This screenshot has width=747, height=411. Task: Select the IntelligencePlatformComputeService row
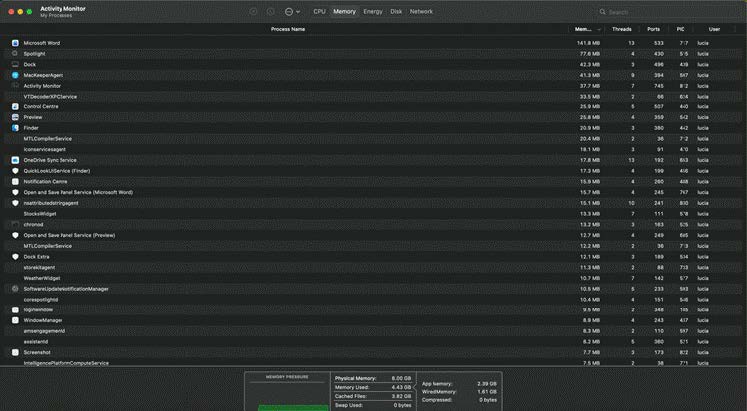point(374,363)
